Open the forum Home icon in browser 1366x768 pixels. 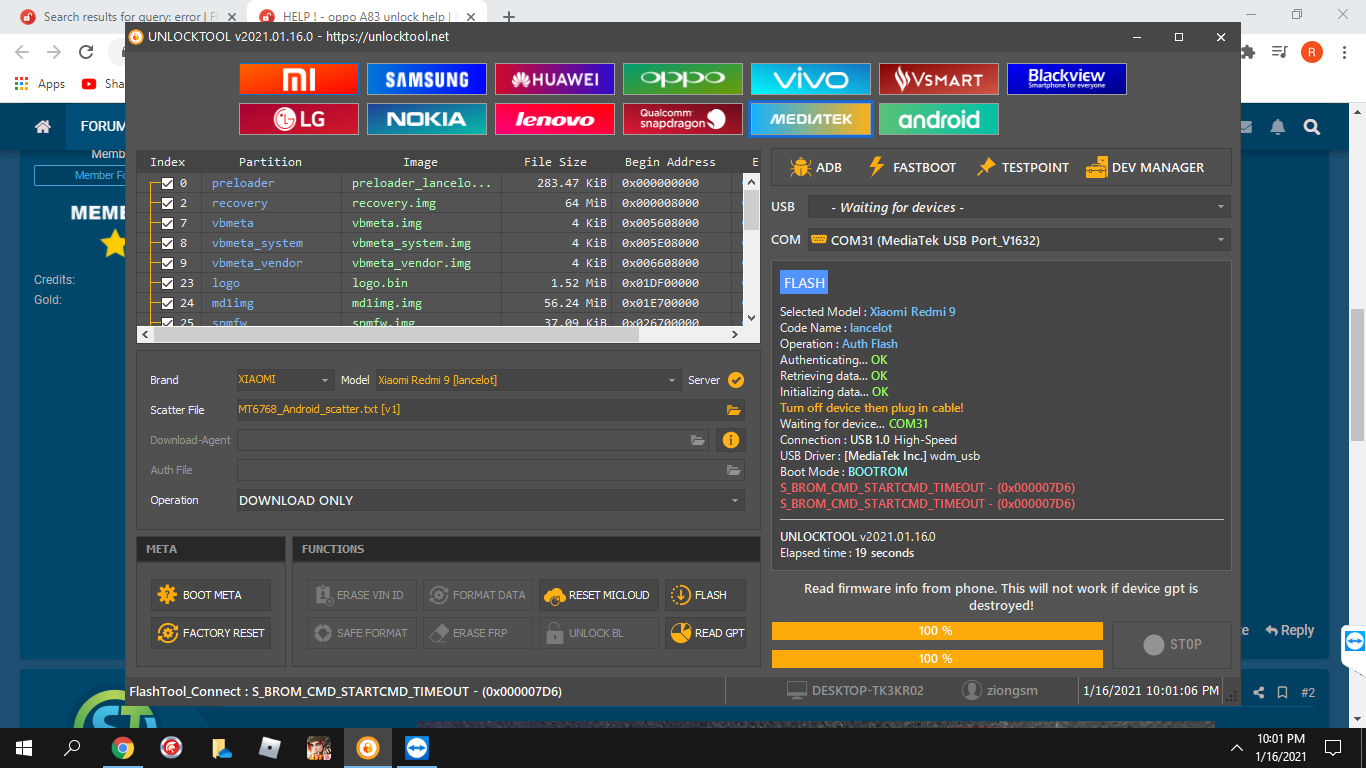point(42,127)
